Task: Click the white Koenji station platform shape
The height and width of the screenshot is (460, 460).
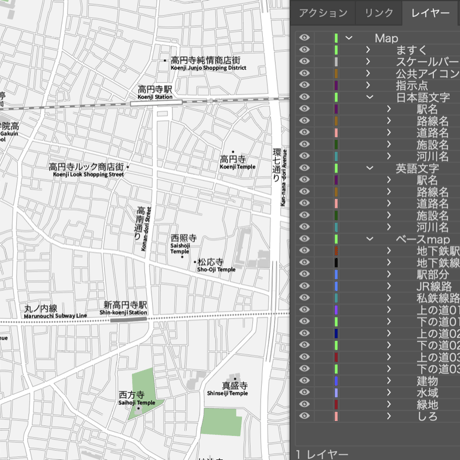Action: 156,103
